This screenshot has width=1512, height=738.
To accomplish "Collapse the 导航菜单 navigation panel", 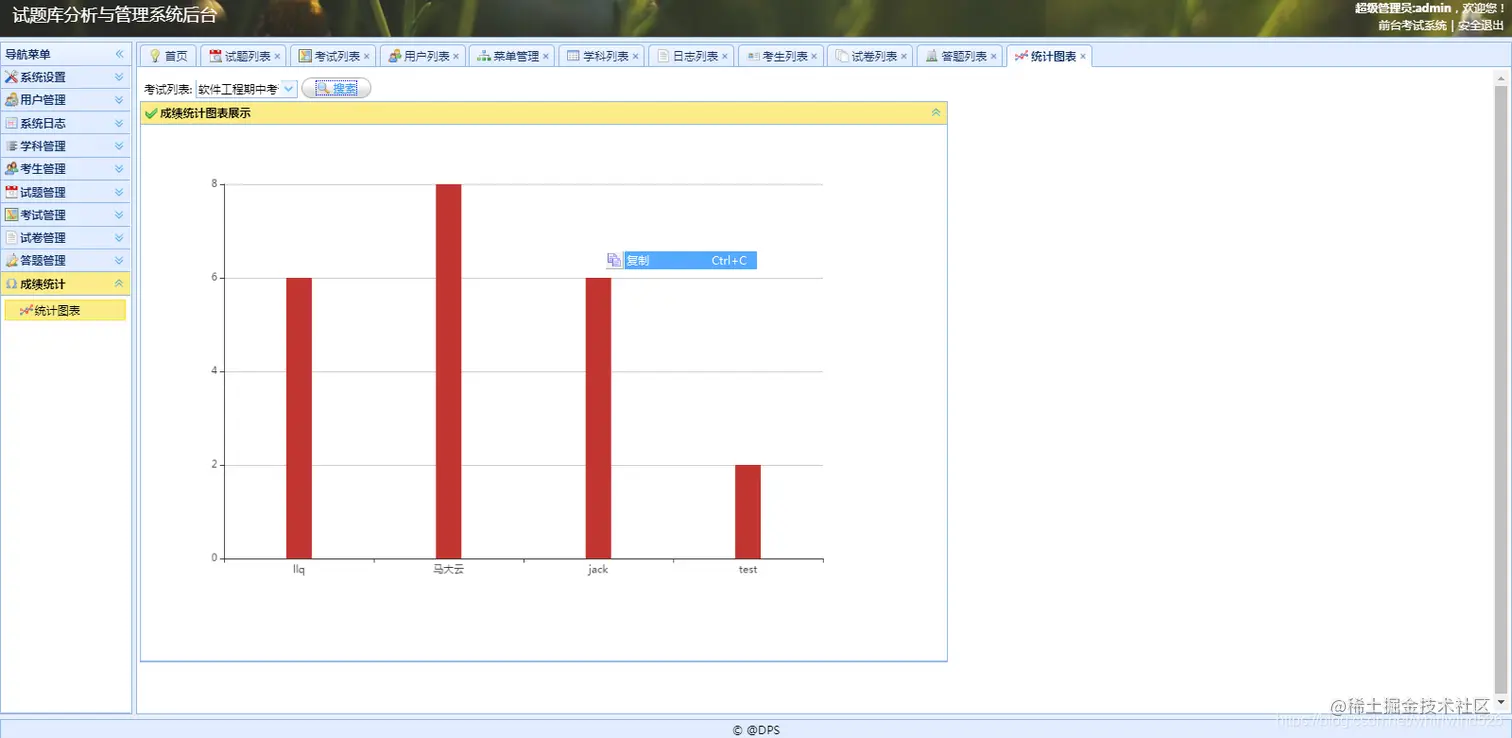I will 120,54.
